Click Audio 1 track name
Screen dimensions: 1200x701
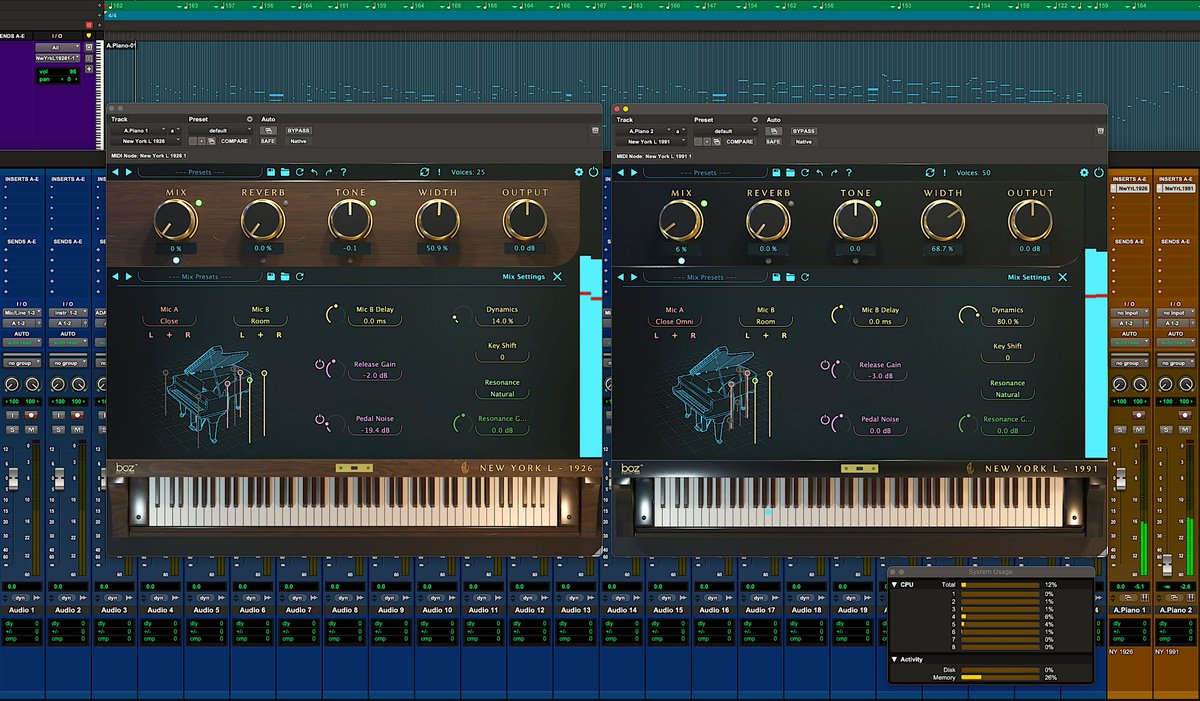point(21,609)
